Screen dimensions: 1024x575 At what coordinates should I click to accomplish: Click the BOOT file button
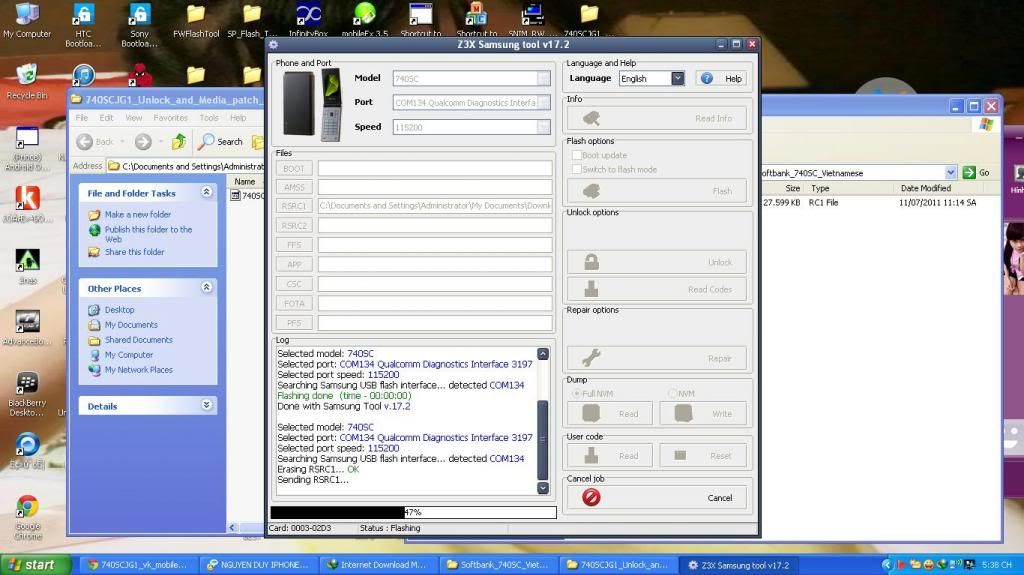tap(294, 169)
